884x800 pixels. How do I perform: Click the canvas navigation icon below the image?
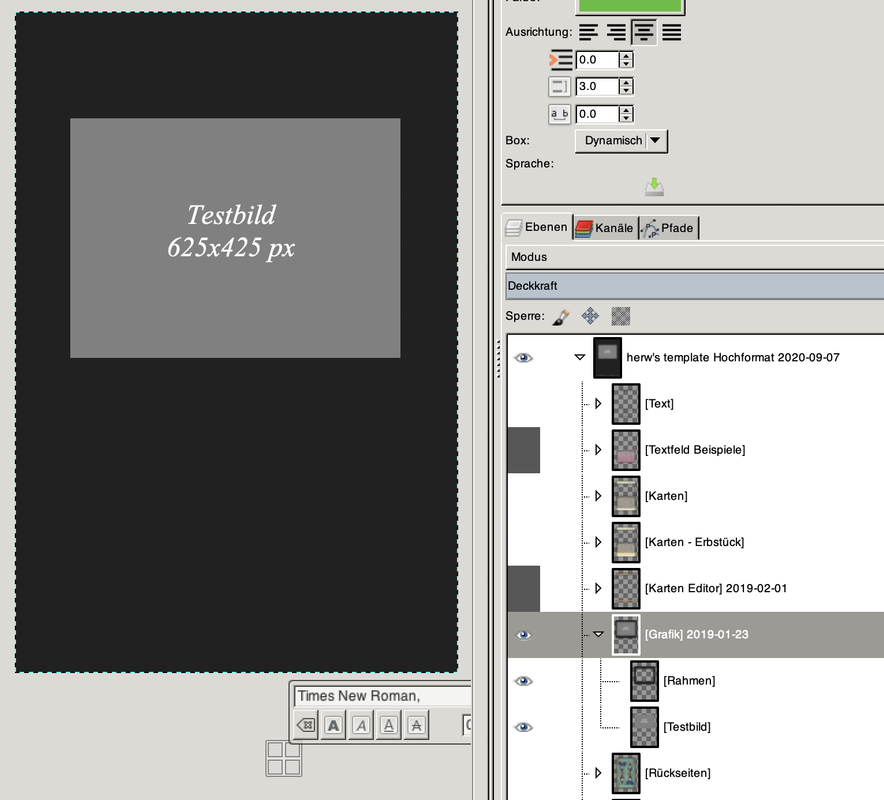point(284,758)
